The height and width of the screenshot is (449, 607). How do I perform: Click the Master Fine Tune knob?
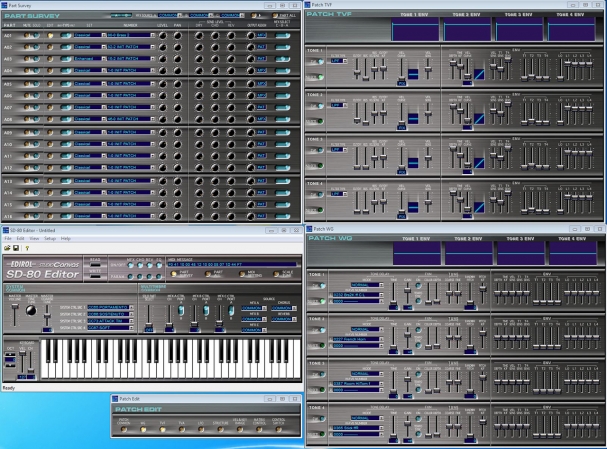pyautogui.click(x=31, y=310)
